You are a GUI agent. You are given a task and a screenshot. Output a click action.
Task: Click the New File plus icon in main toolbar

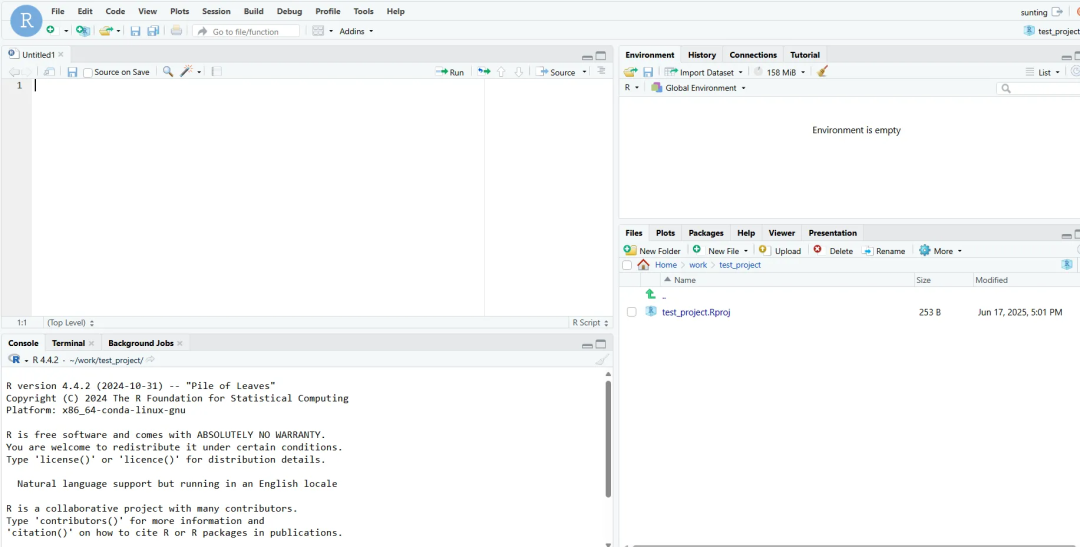click(x=50, y=30)
